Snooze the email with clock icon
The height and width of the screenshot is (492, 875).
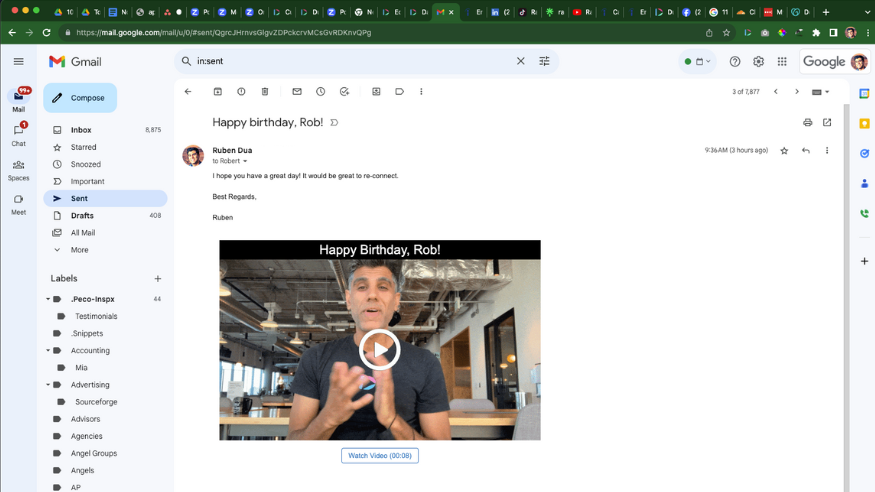click(320, 91)
